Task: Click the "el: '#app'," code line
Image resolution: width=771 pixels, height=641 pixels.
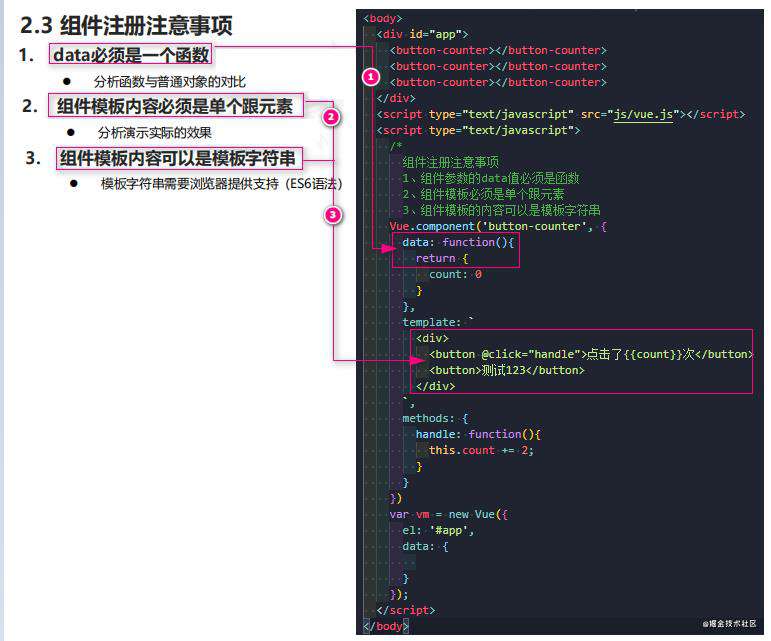Action: point(438,530)
